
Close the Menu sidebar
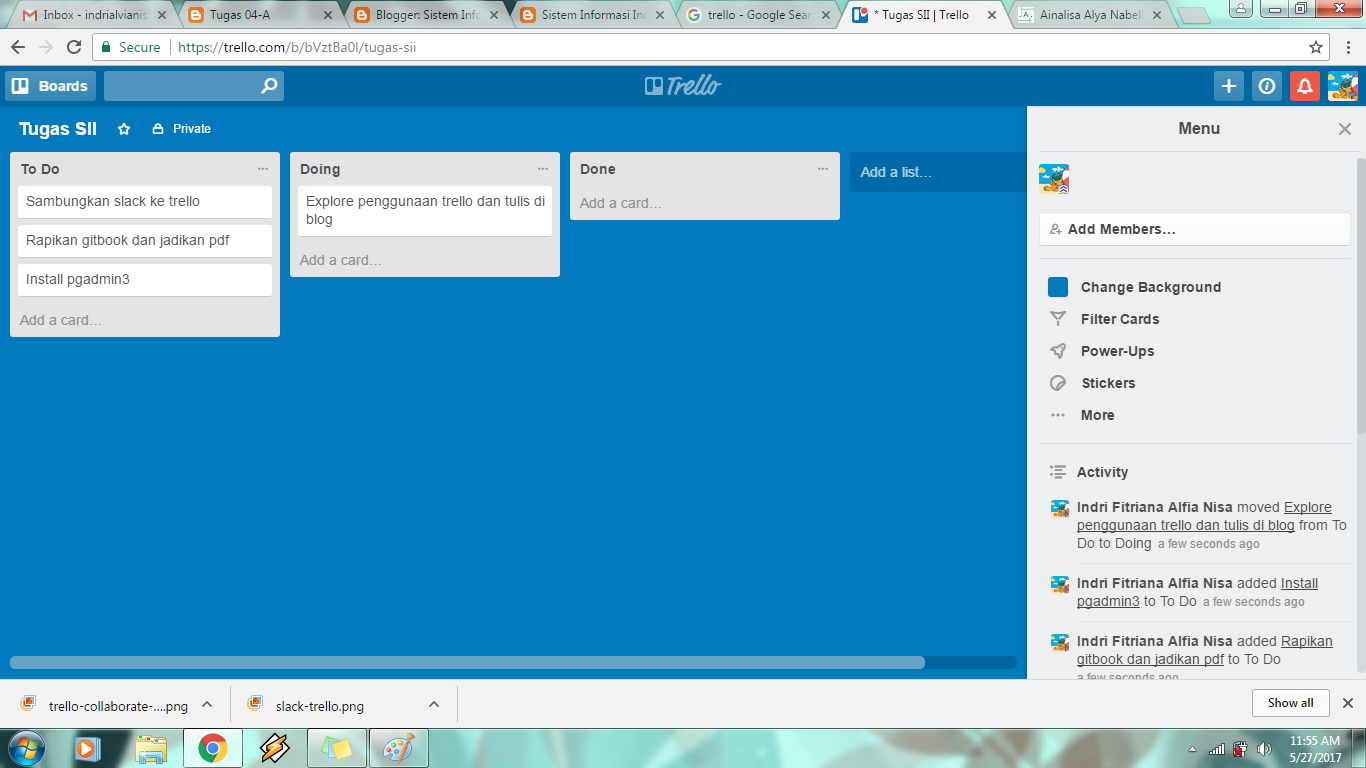1345,129
